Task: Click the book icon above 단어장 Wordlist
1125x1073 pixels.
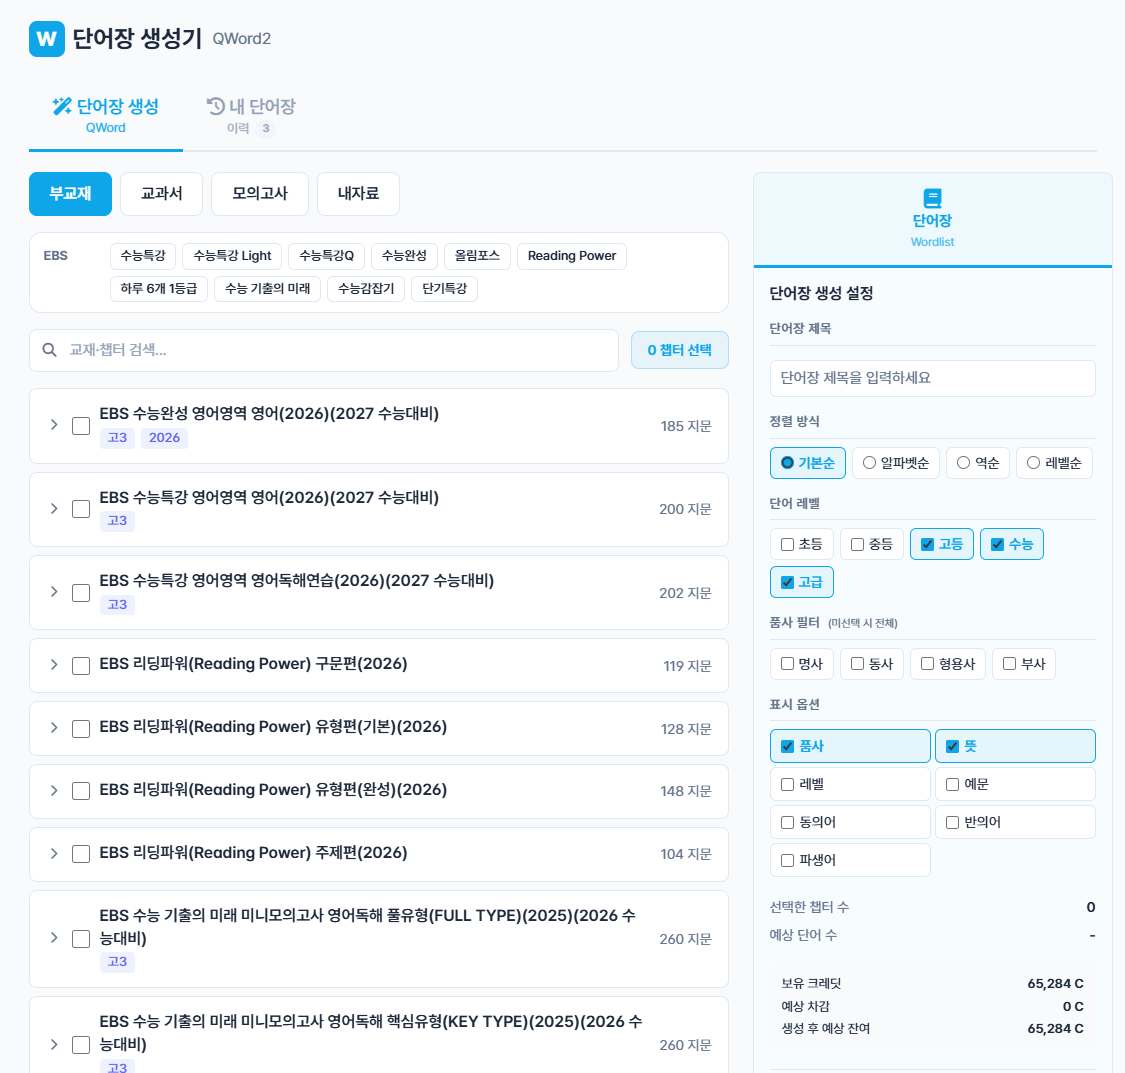Action: (x=932, y=197)
